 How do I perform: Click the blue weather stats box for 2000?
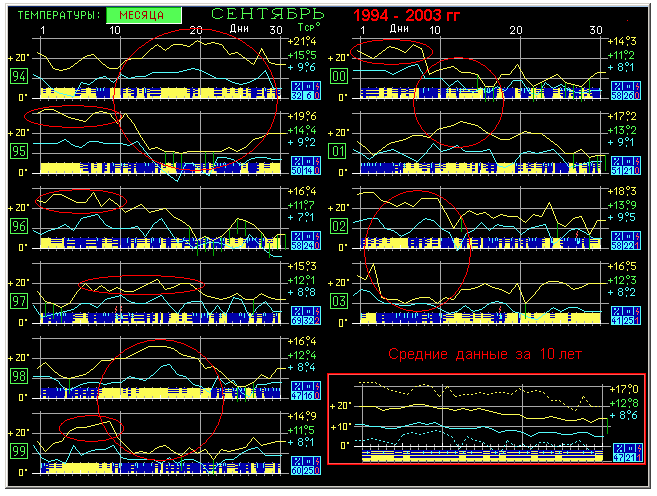click(x=622, y=91)
